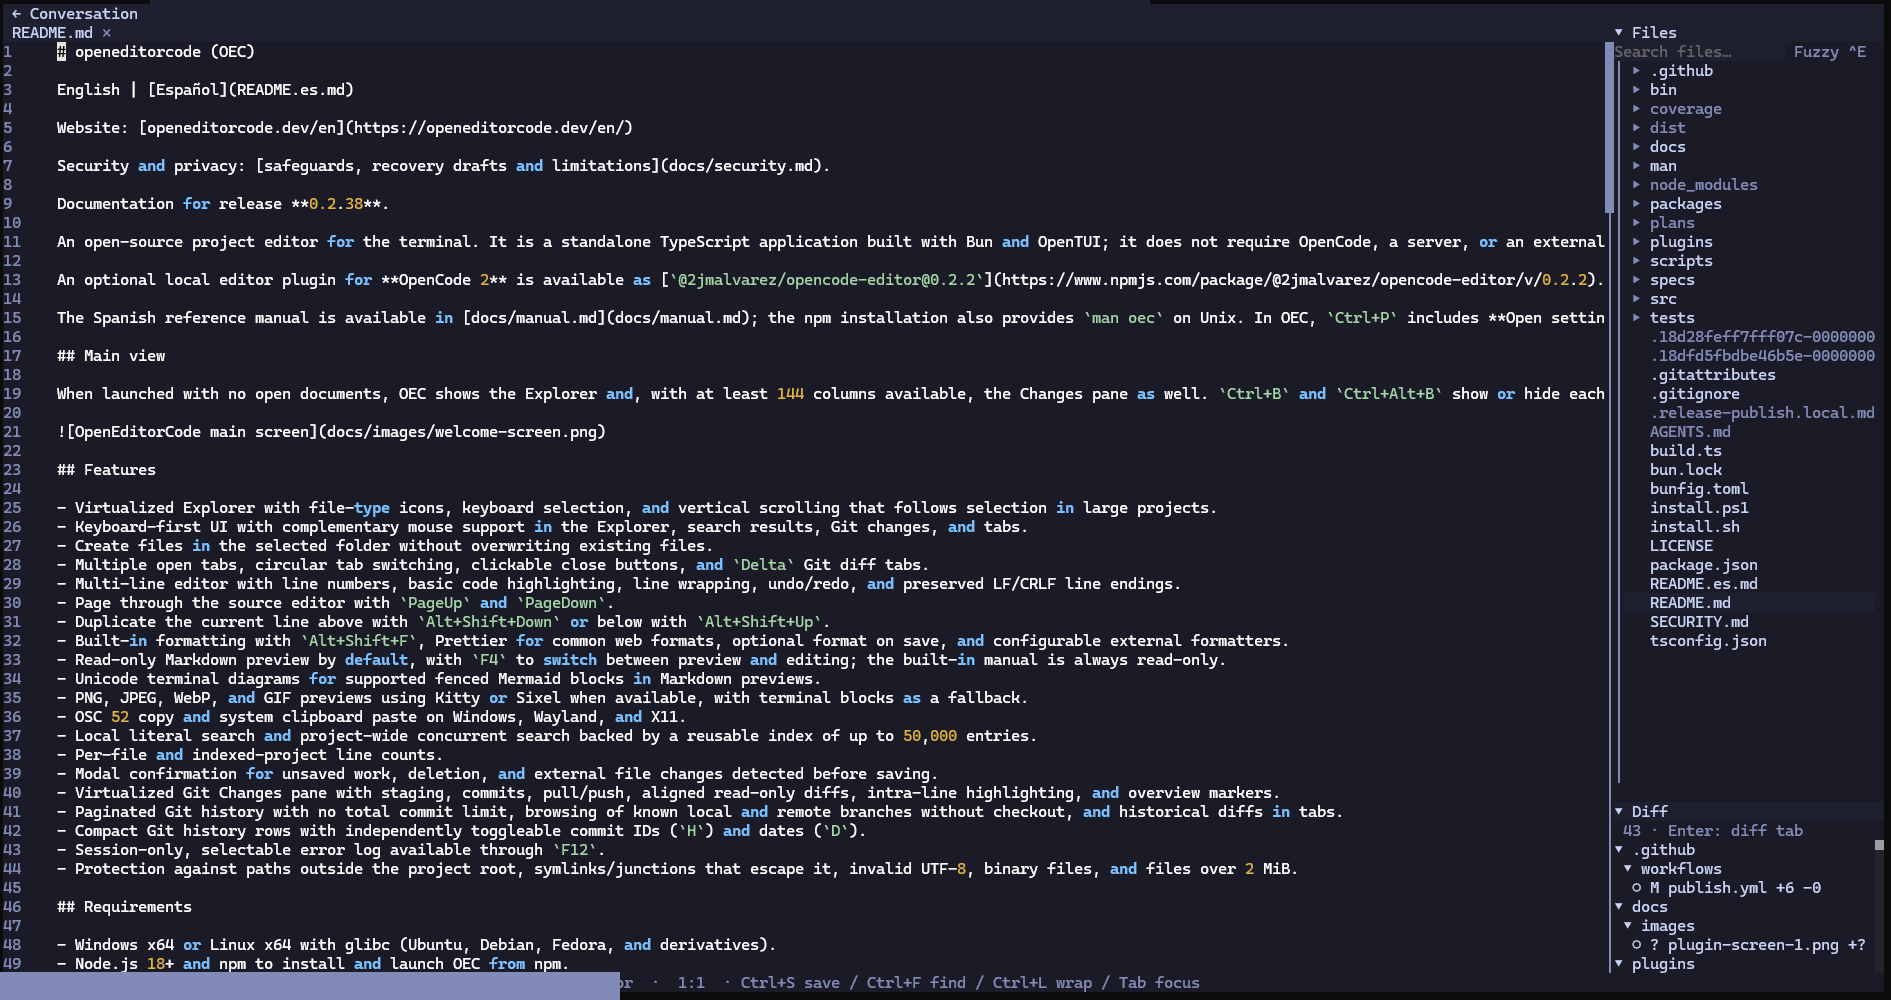The width and height of the screenshot is (1891, 1000).
Task: Open LICENSE file
Action: pos(1681,546)
